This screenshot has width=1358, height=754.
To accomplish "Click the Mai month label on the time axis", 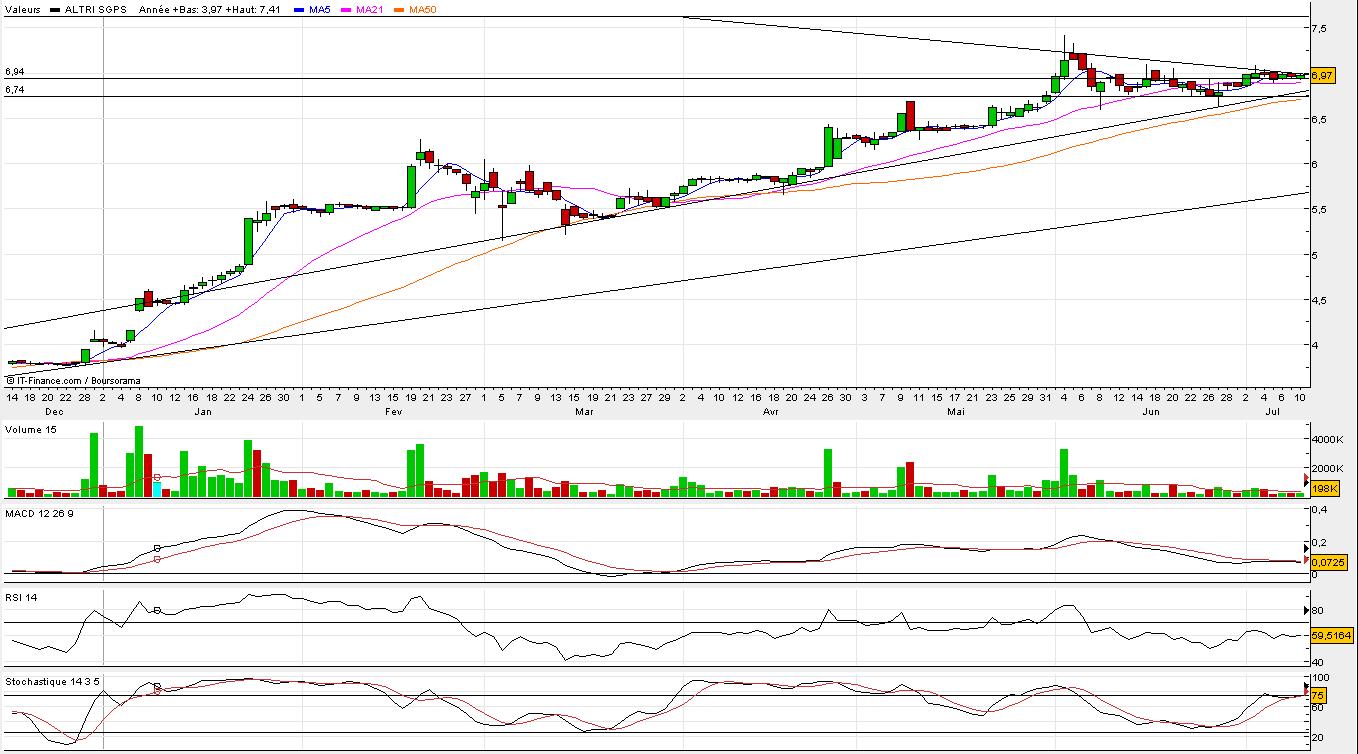I will tap(956, 411).
